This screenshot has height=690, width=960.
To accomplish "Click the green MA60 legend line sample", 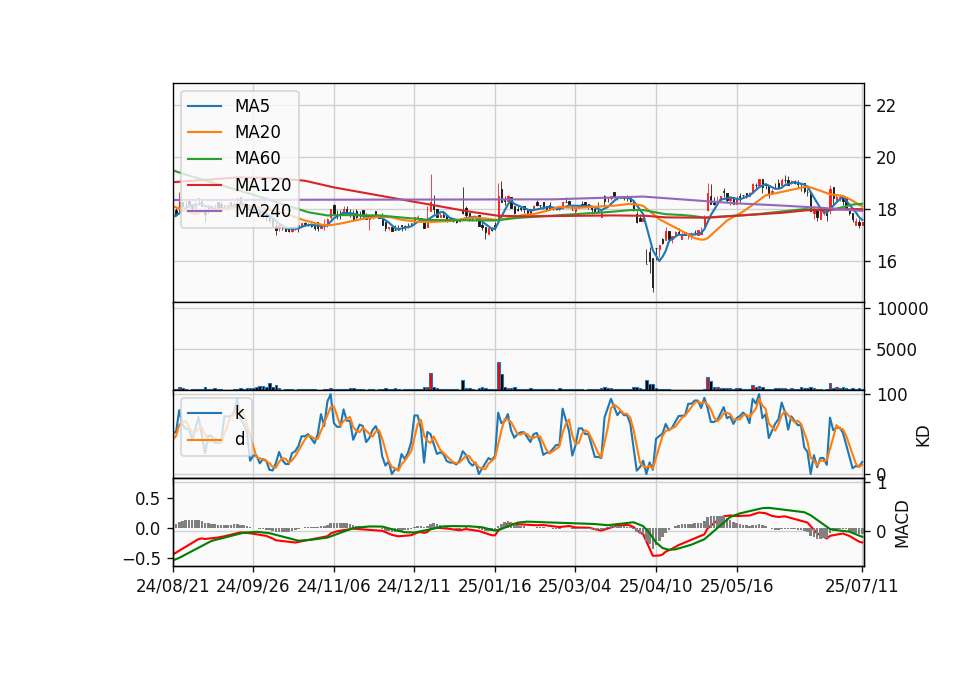I will pos(204,159).
